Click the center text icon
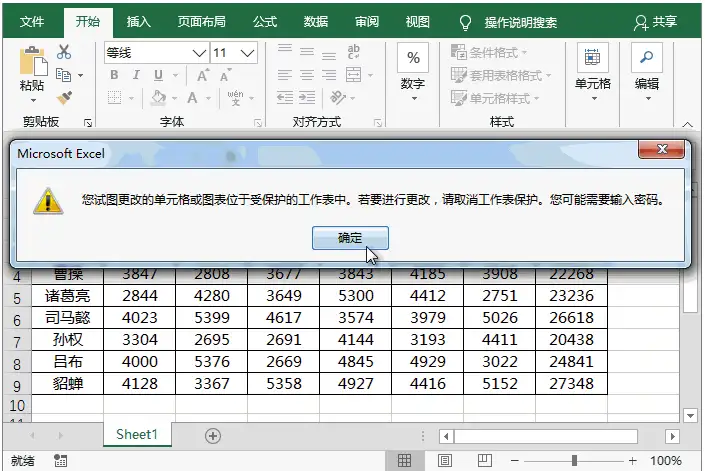Screen dimensions: 705x471 pyautogui.click(x=307, y=75)
